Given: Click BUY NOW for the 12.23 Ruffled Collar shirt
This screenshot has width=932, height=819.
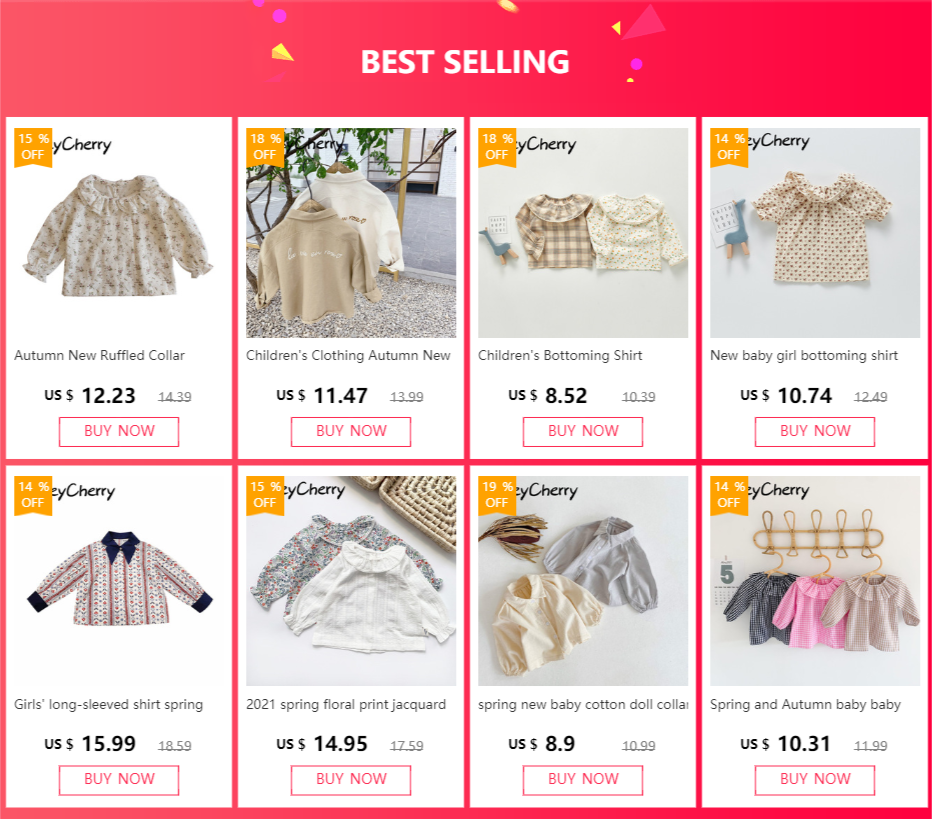Looking at the screenshot, I should pos(119,431).
